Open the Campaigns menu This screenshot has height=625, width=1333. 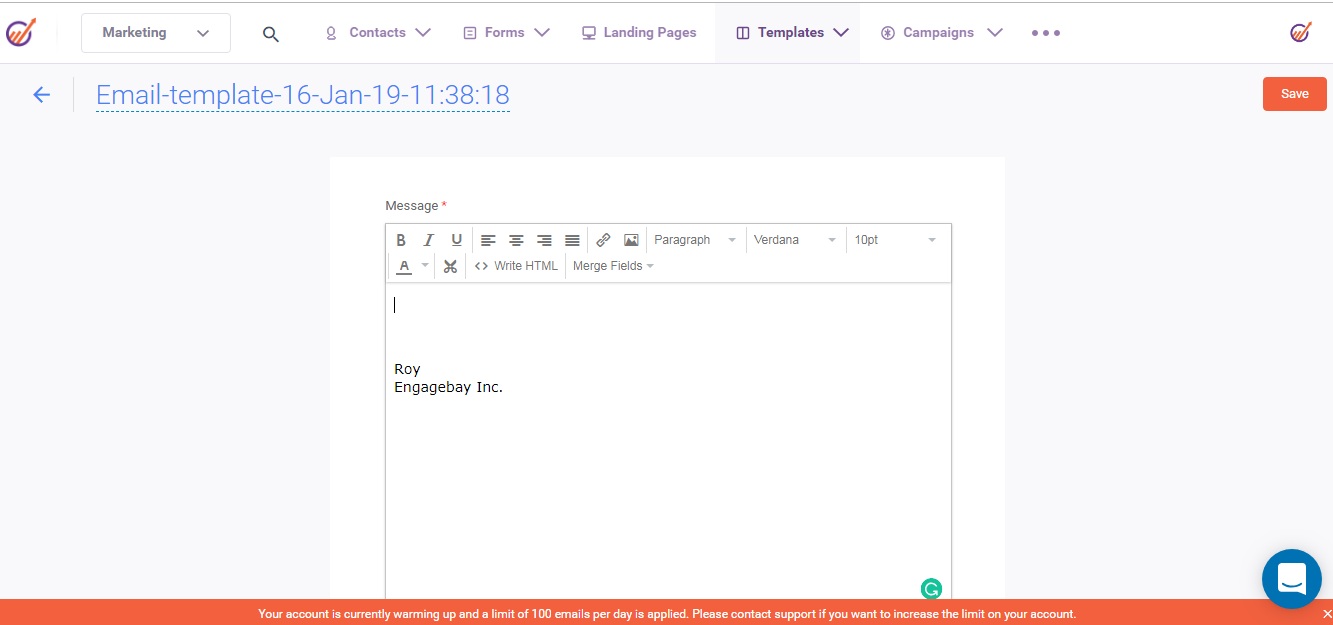[x=940, y=33]
